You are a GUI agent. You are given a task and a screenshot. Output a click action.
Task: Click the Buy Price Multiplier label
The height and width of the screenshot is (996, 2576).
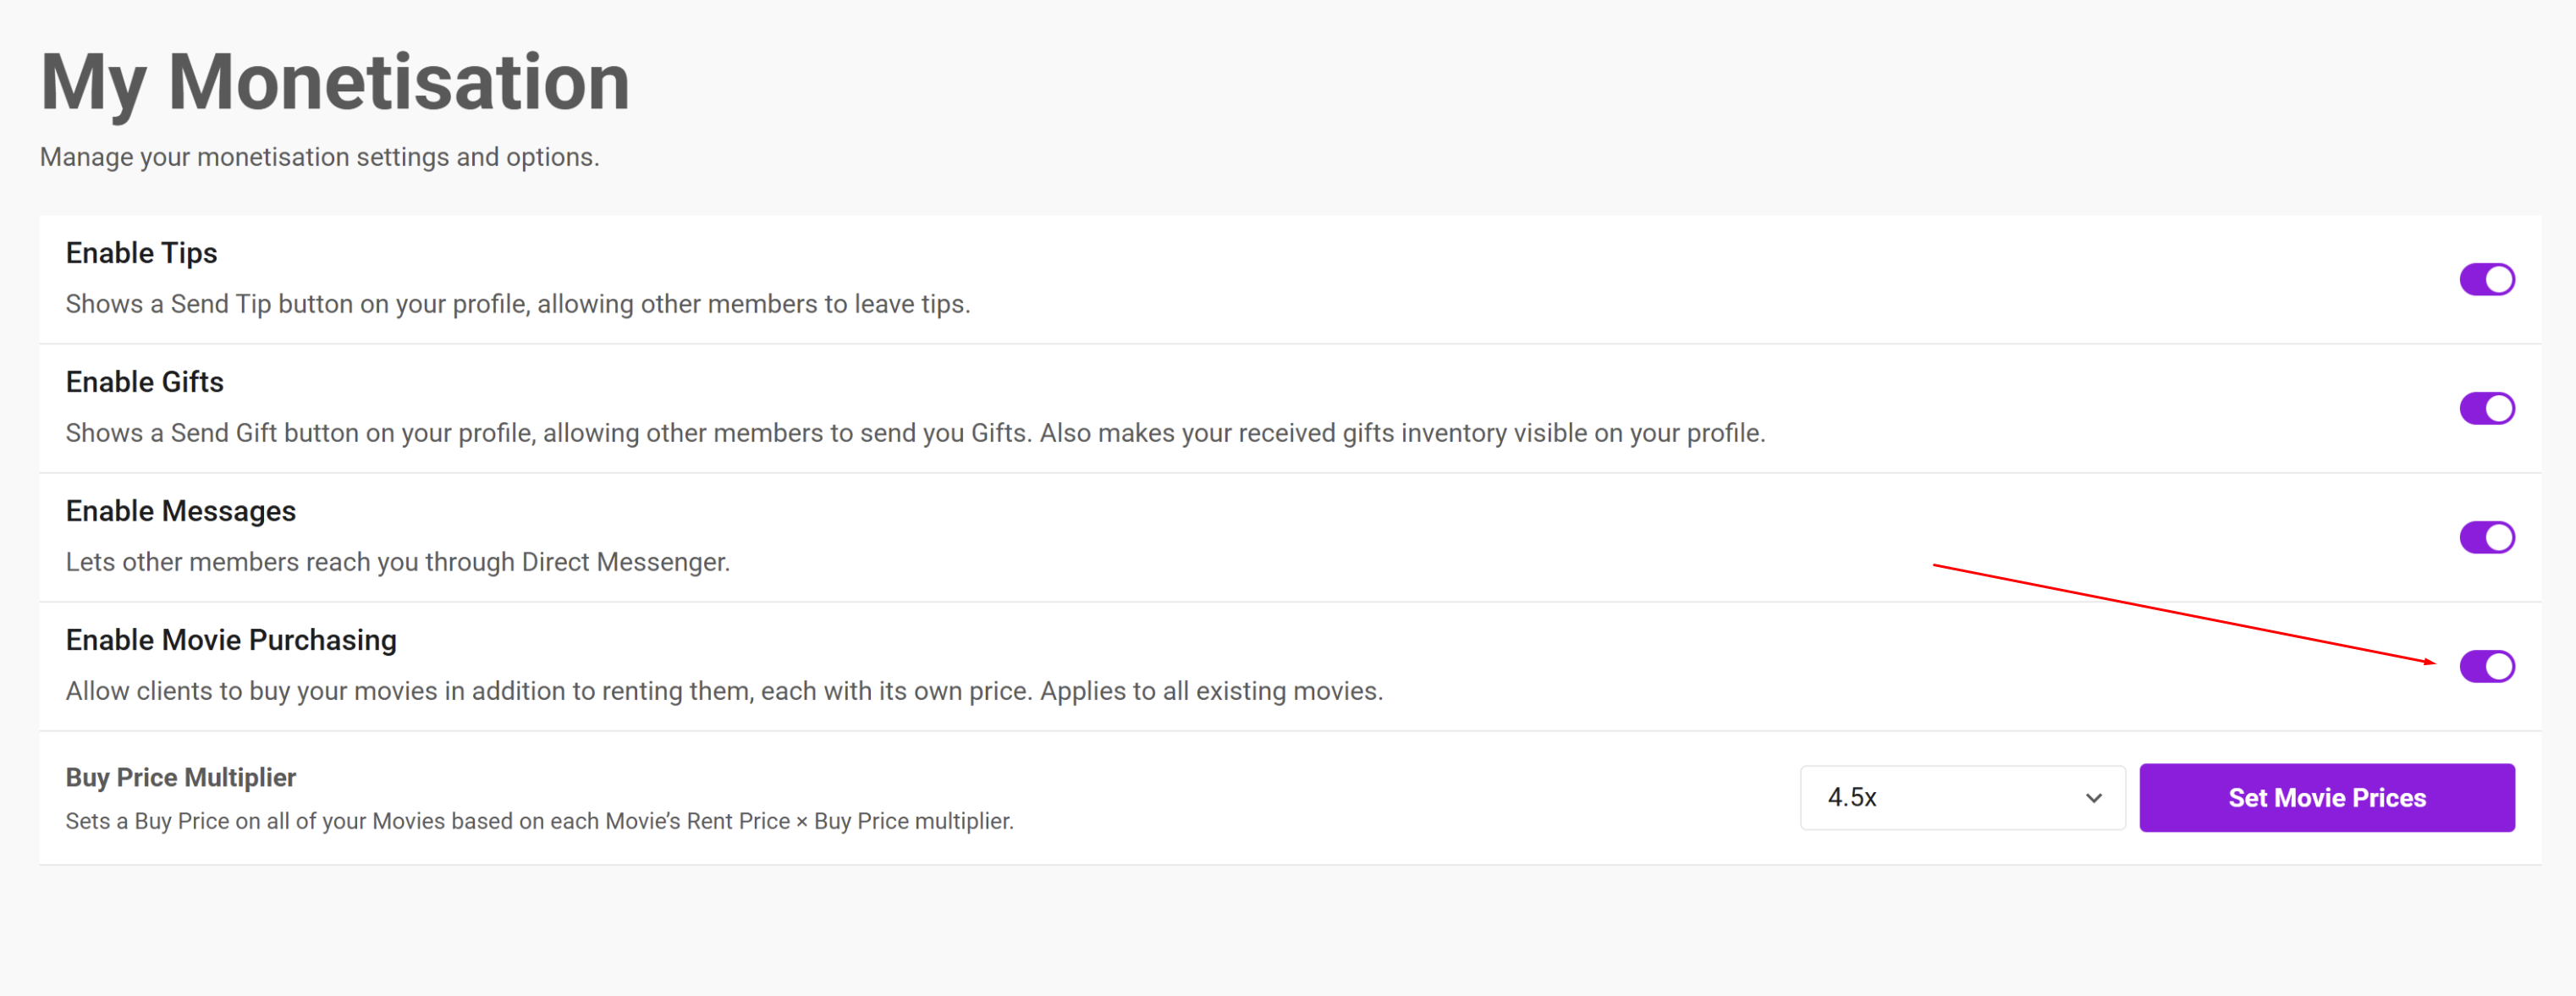point(180,777)
